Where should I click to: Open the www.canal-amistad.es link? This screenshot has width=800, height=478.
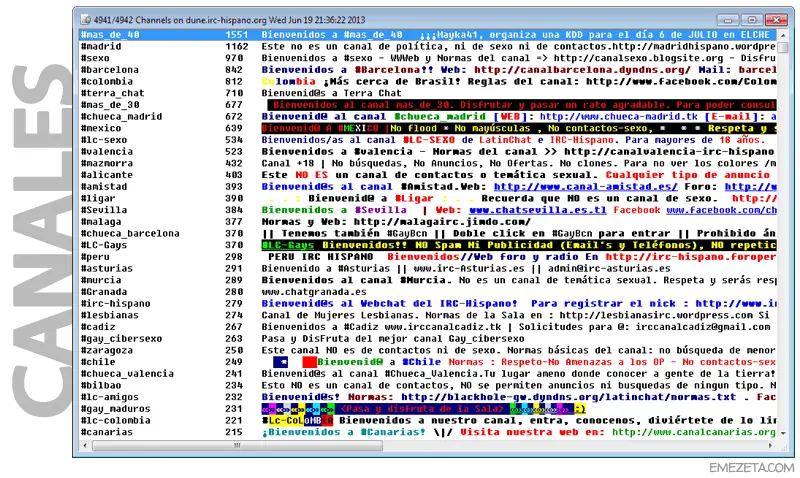[x=586, y=187]
